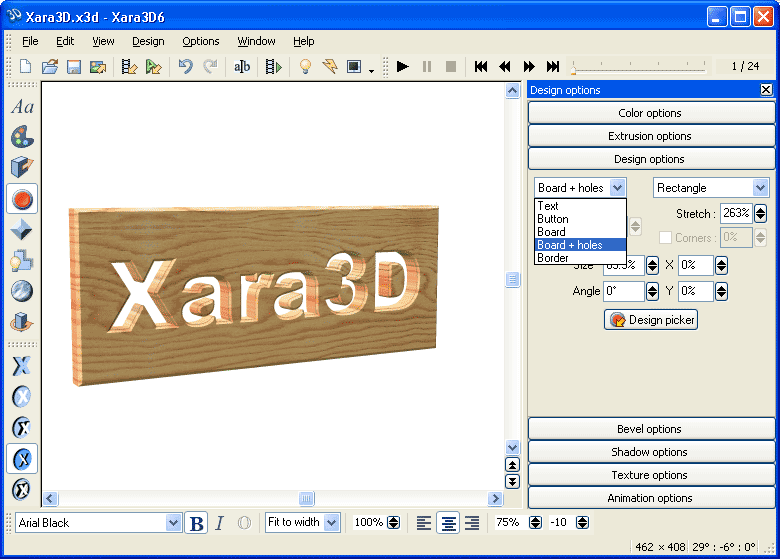Click the New document icon

pos(25,67)
